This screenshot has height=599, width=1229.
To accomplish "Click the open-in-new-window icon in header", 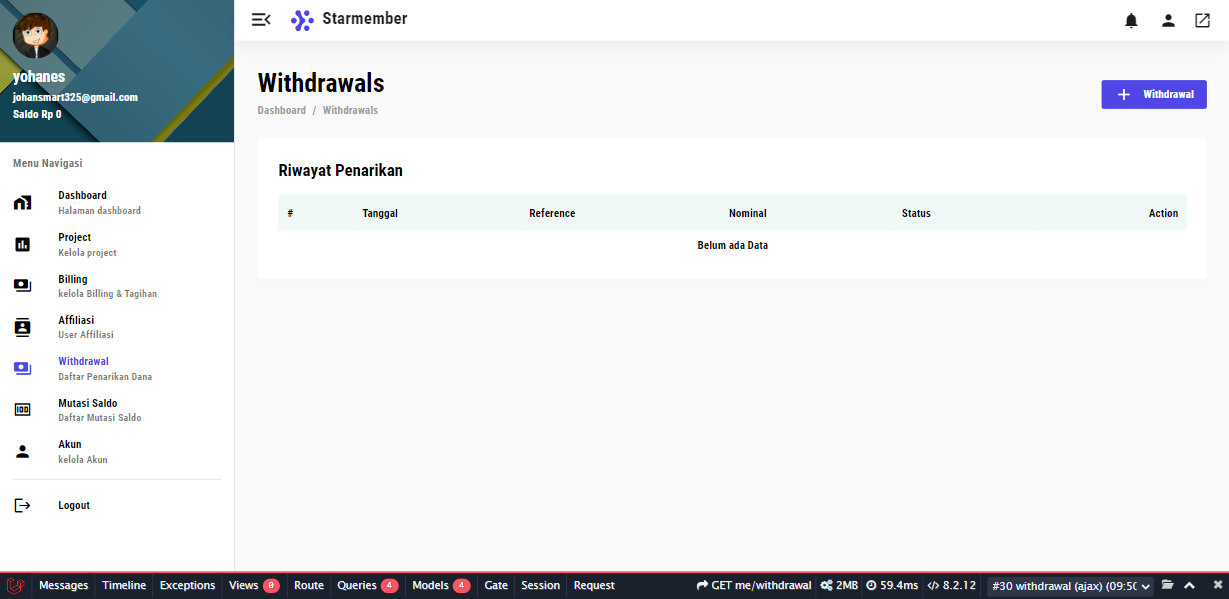I will tap(1202, 20).
